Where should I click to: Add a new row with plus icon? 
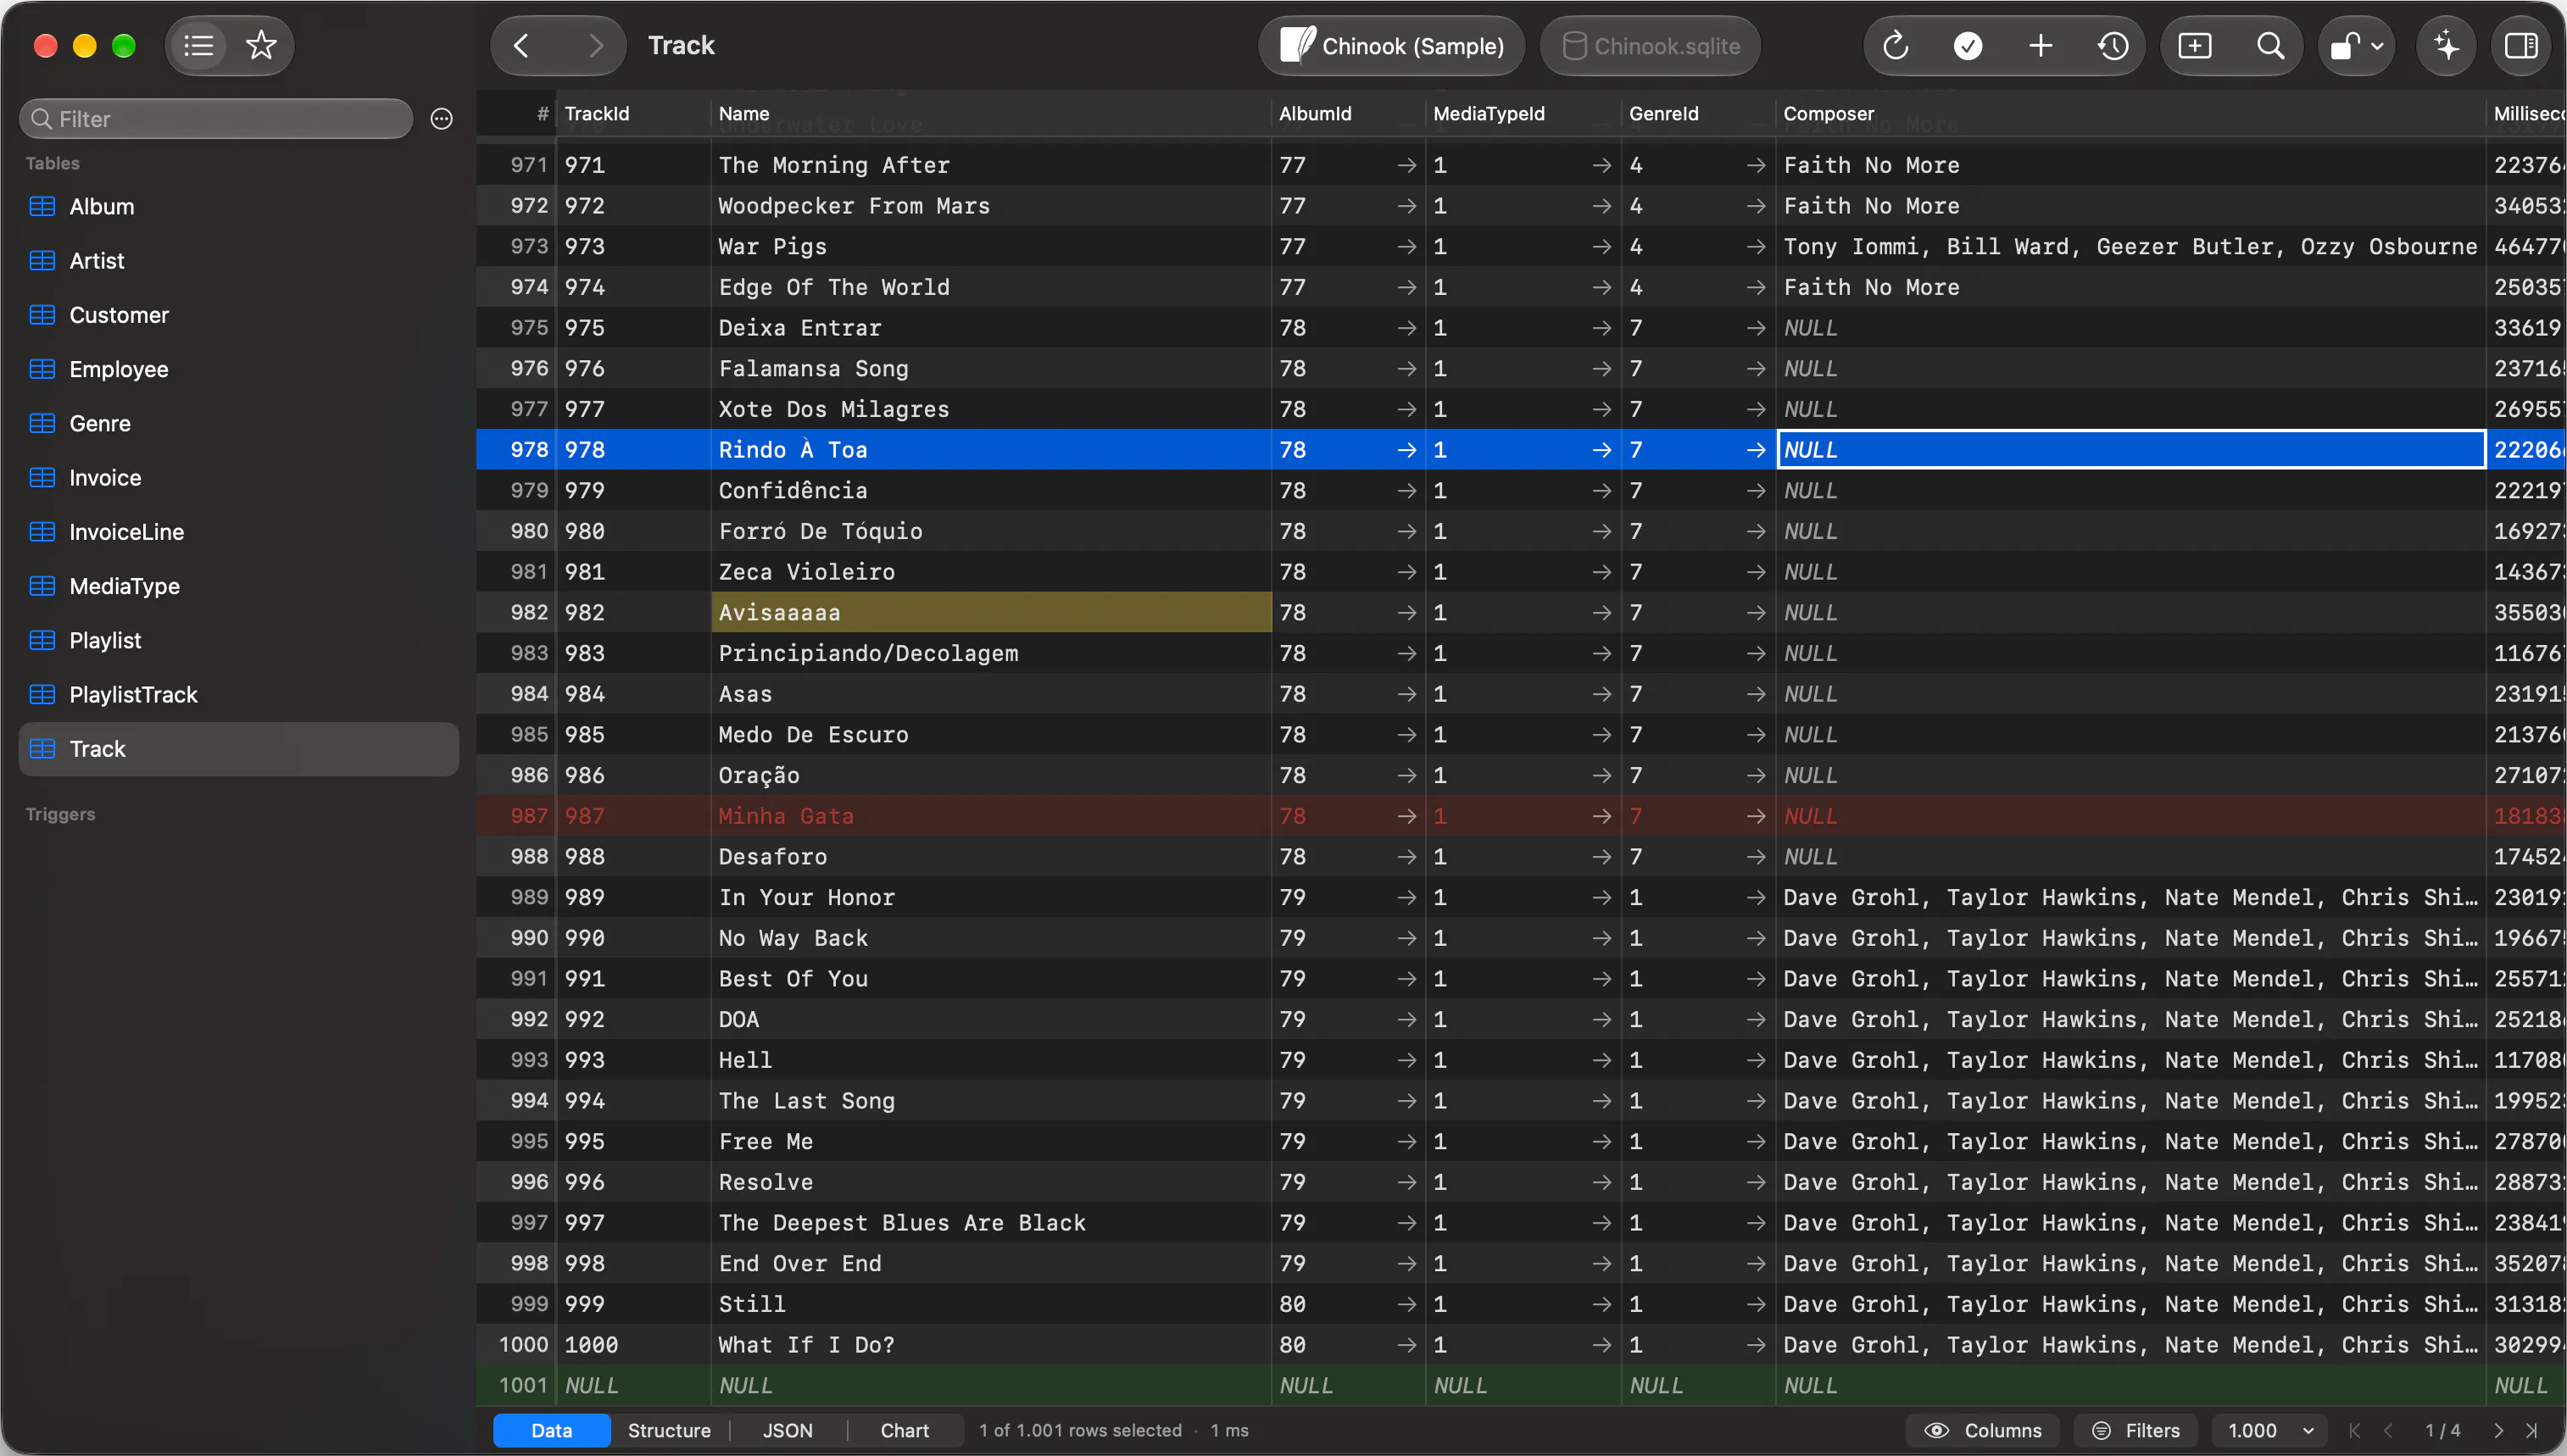click(x=2040, y=46)
